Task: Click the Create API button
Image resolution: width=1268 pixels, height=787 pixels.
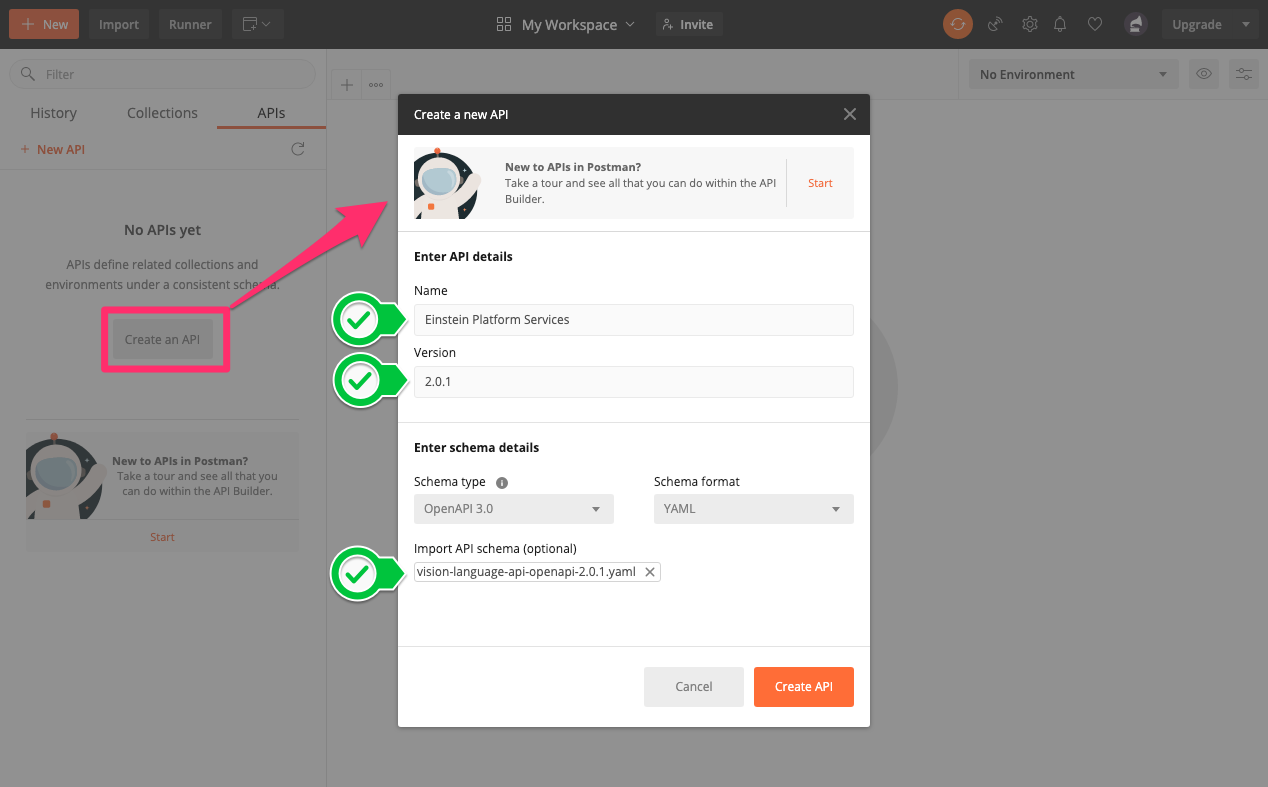Action: point(804,687)
